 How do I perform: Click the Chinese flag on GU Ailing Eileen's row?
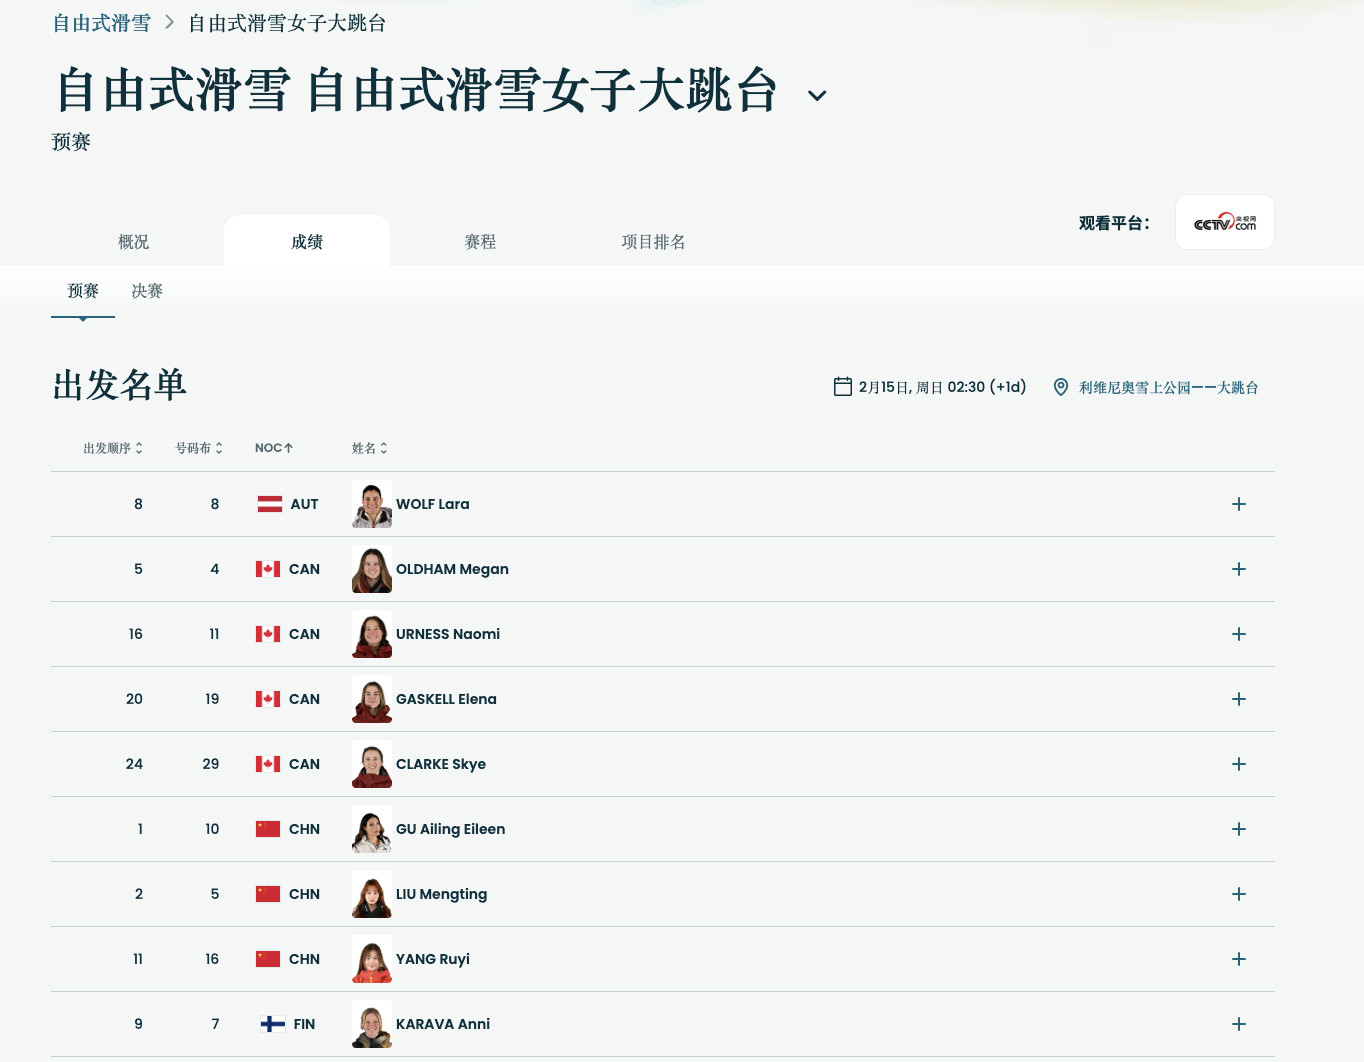pyautogui.click(x=268, y=829)
